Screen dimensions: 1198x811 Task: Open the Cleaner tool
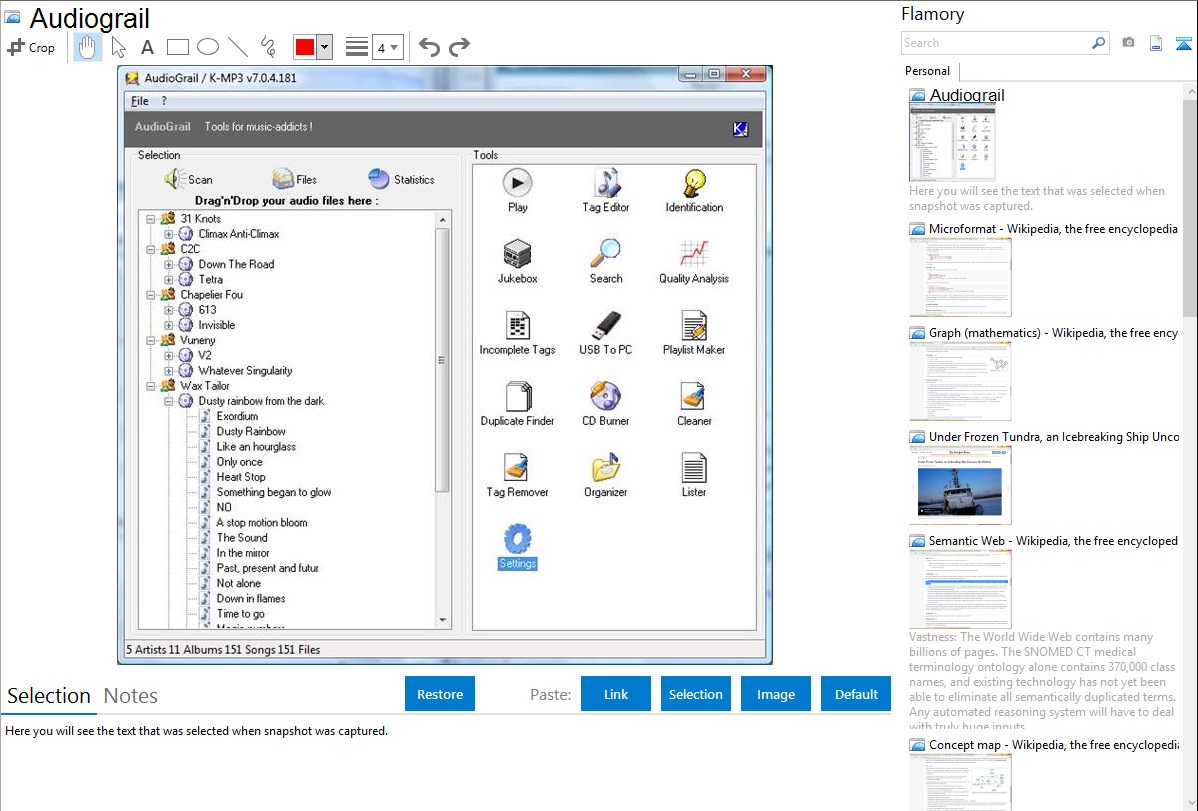pyautogui.click(x=694, y=404)
